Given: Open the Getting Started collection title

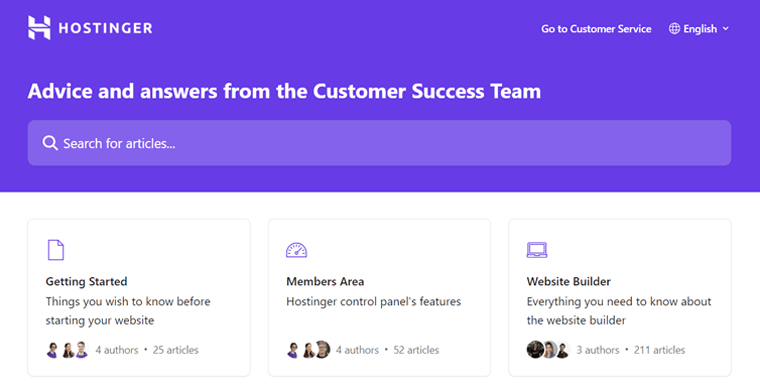Looking at the screenshot, I should tap(86, 281).
